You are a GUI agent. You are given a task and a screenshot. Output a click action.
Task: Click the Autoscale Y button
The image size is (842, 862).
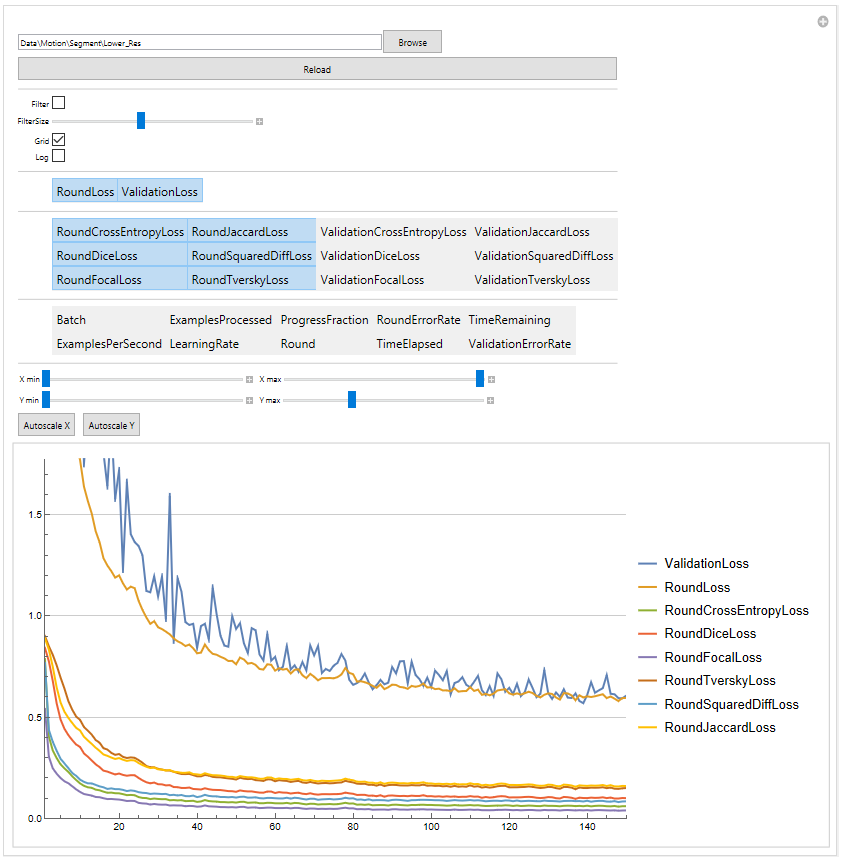[x=111, y=425]
